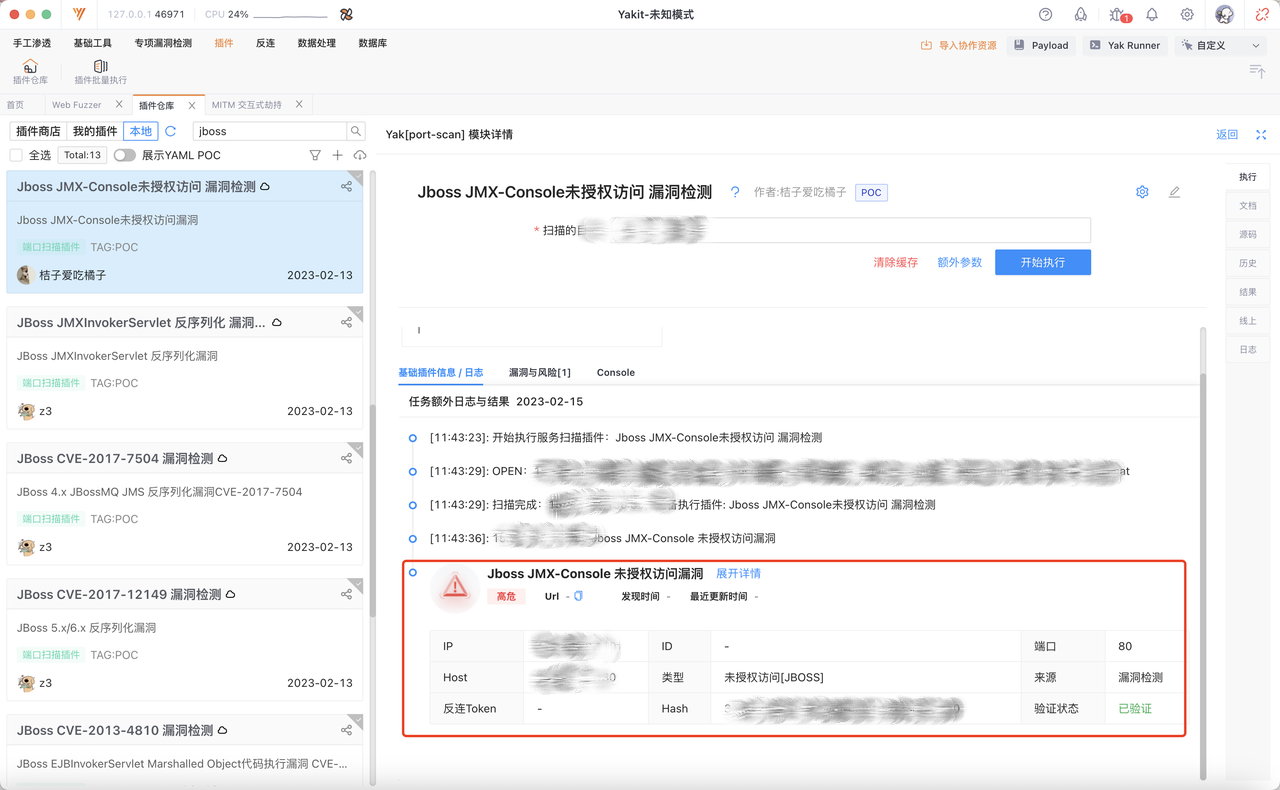
Task: Click the search magnifier in jboss field
Action: click(355, 131)
